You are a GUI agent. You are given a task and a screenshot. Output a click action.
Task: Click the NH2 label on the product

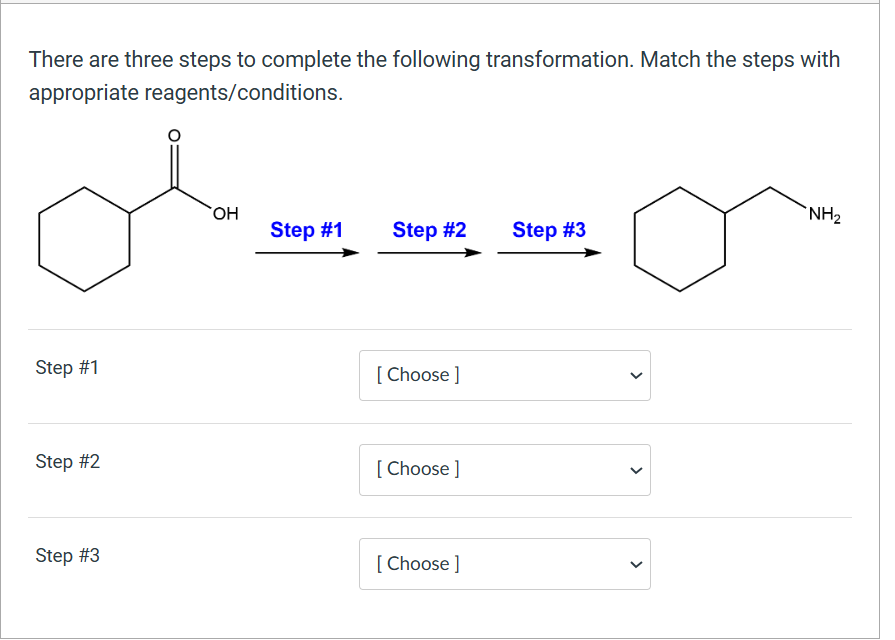click(823, 213)
